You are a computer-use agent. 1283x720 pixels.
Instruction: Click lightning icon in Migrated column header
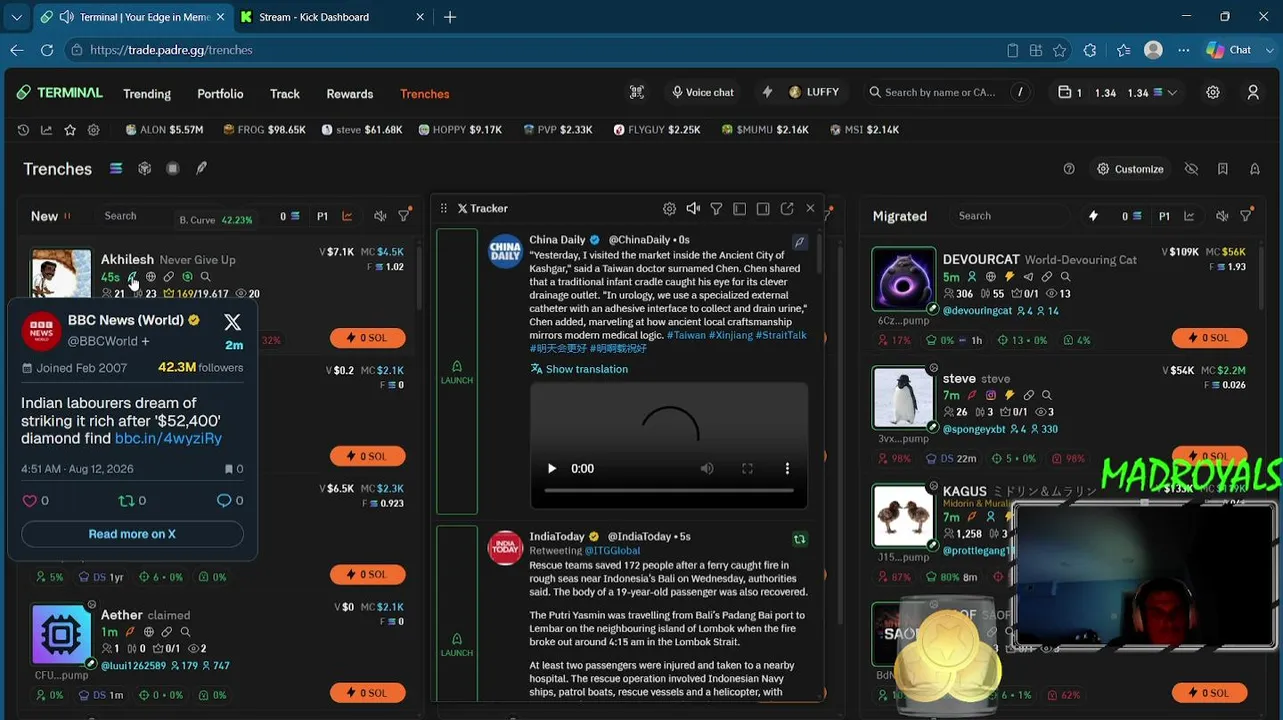[1093, 216]
